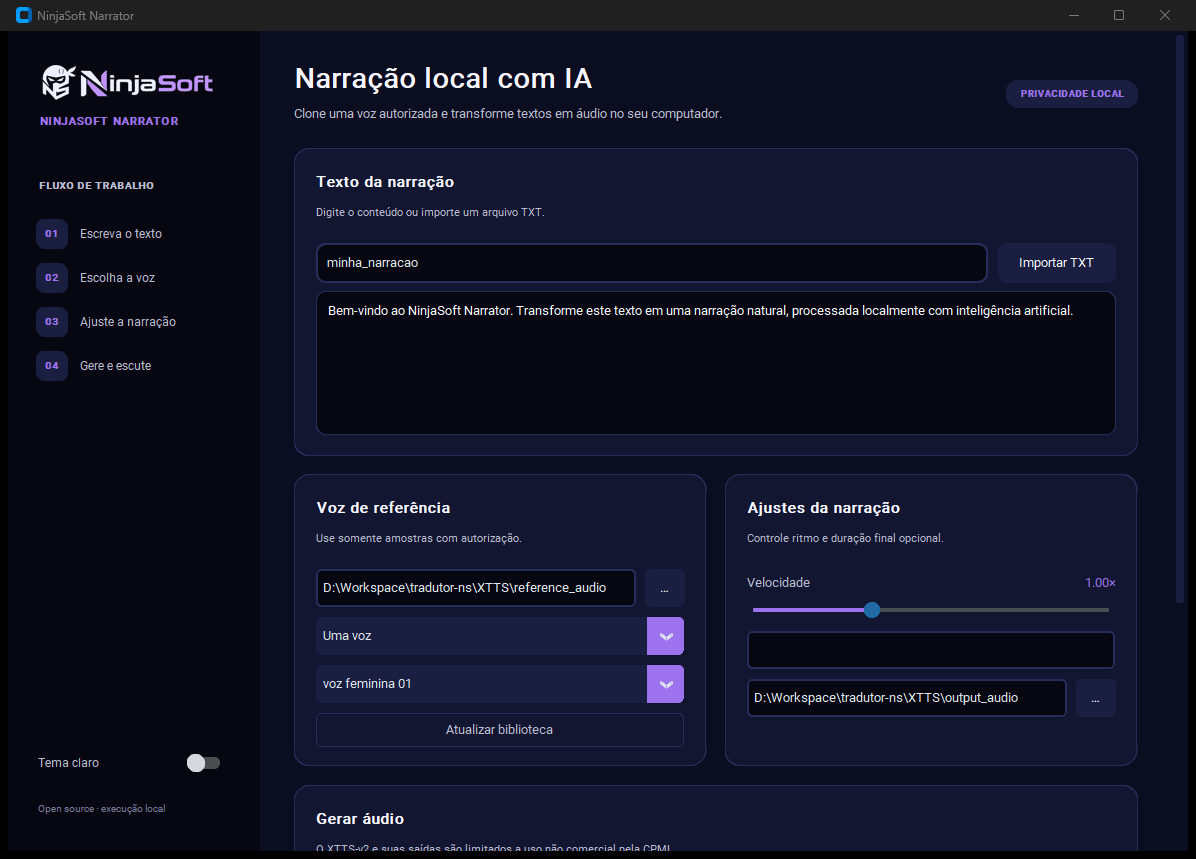Click Importar TXT button

[x=1056, y=263]
